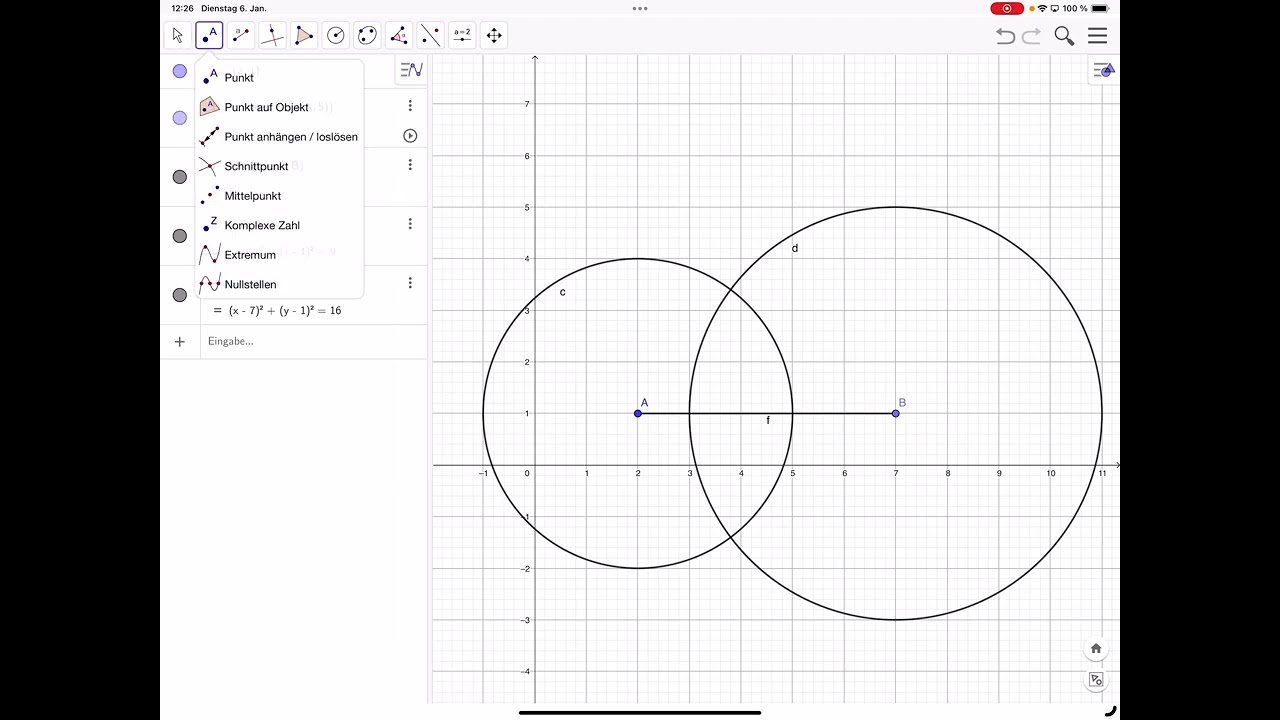Select the Ellipse conic tool
This screenshot has width=1280, height=720.
click(x=367, y=36)
